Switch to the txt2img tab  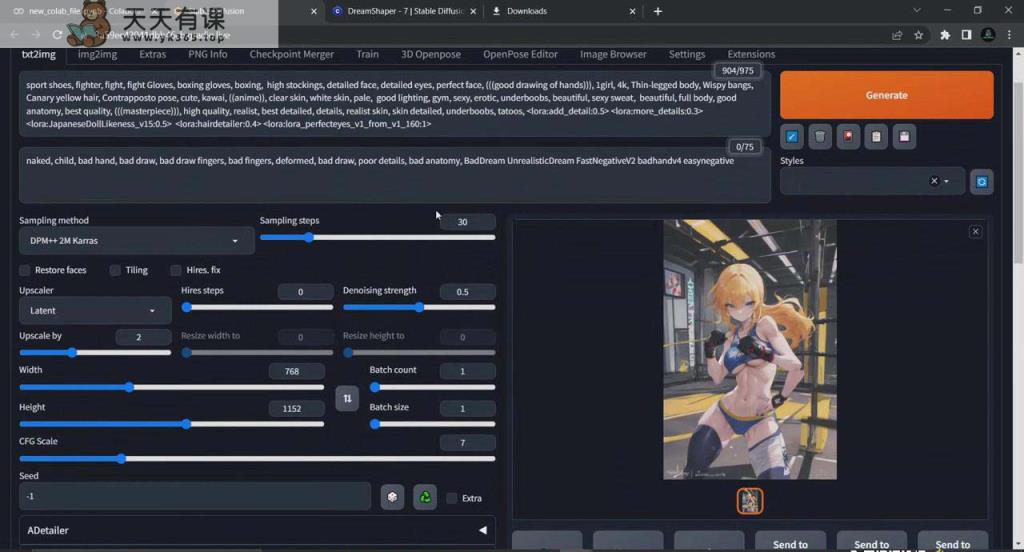pyautogui.click(x=39, y=54)
